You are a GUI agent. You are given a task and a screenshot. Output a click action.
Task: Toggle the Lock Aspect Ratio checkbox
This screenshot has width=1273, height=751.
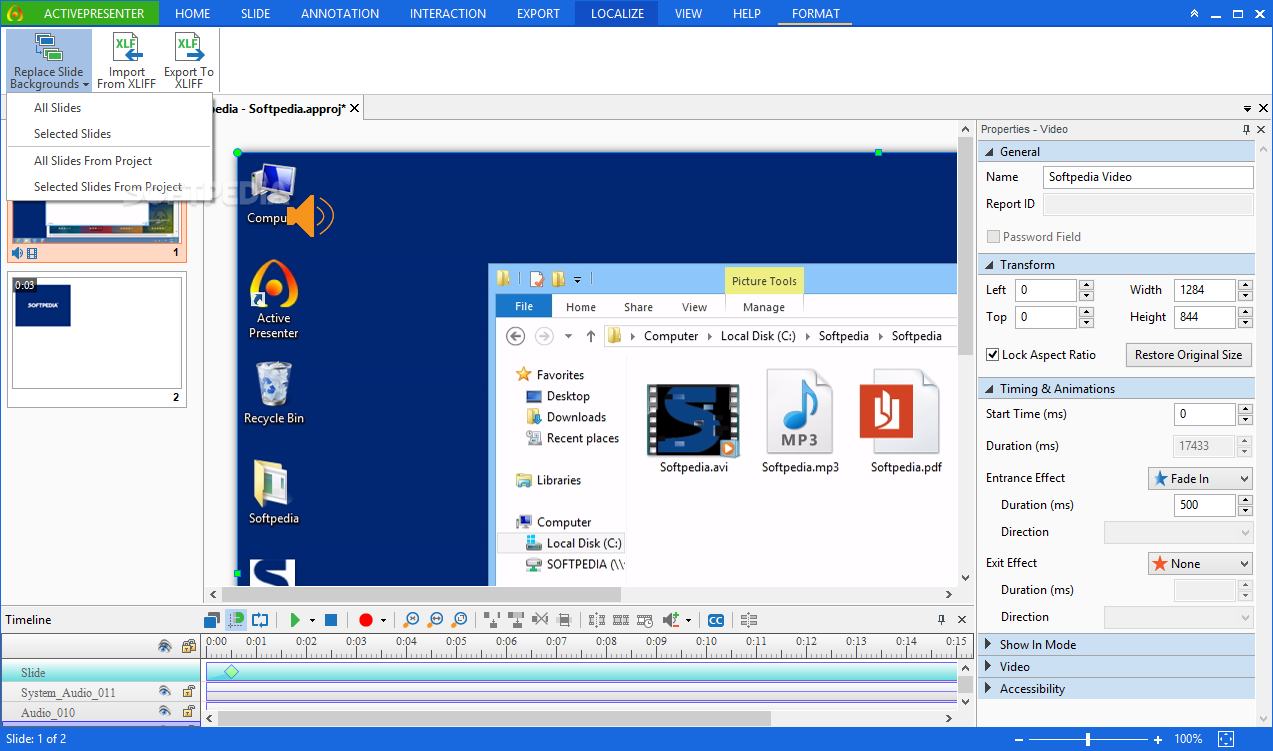(993, 355)
